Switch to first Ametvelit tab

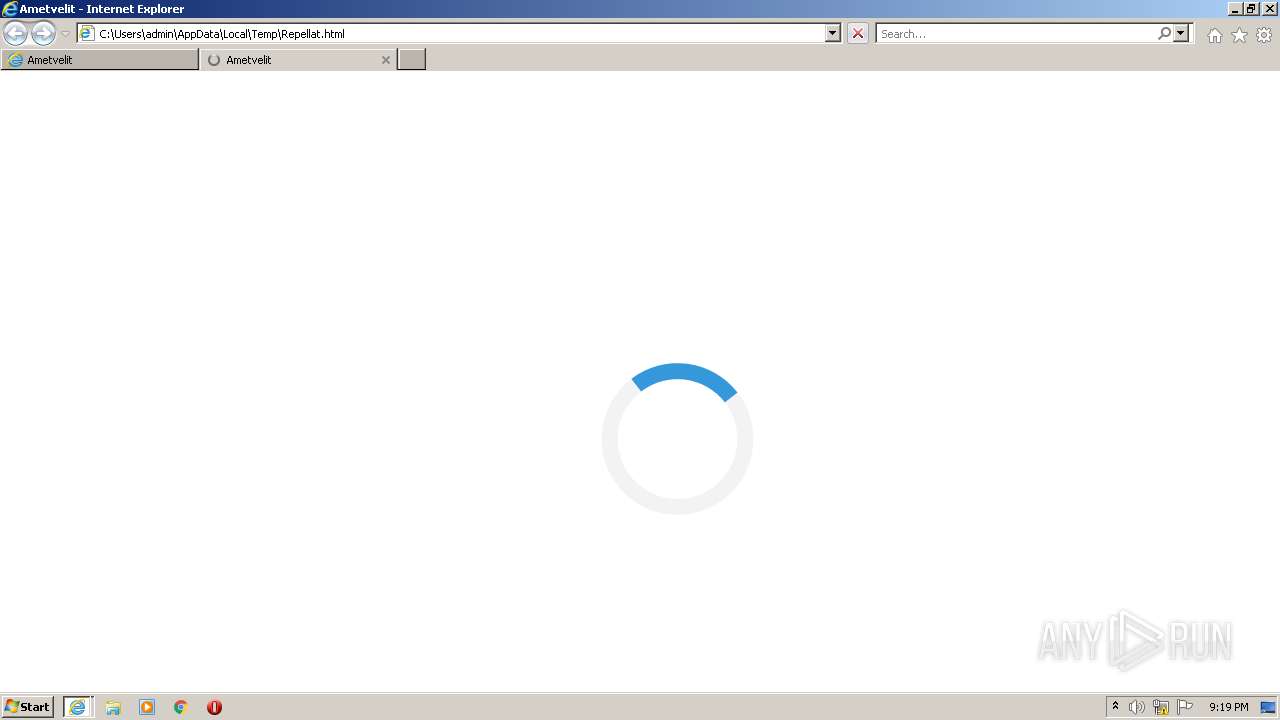click(x=100, y=60)
